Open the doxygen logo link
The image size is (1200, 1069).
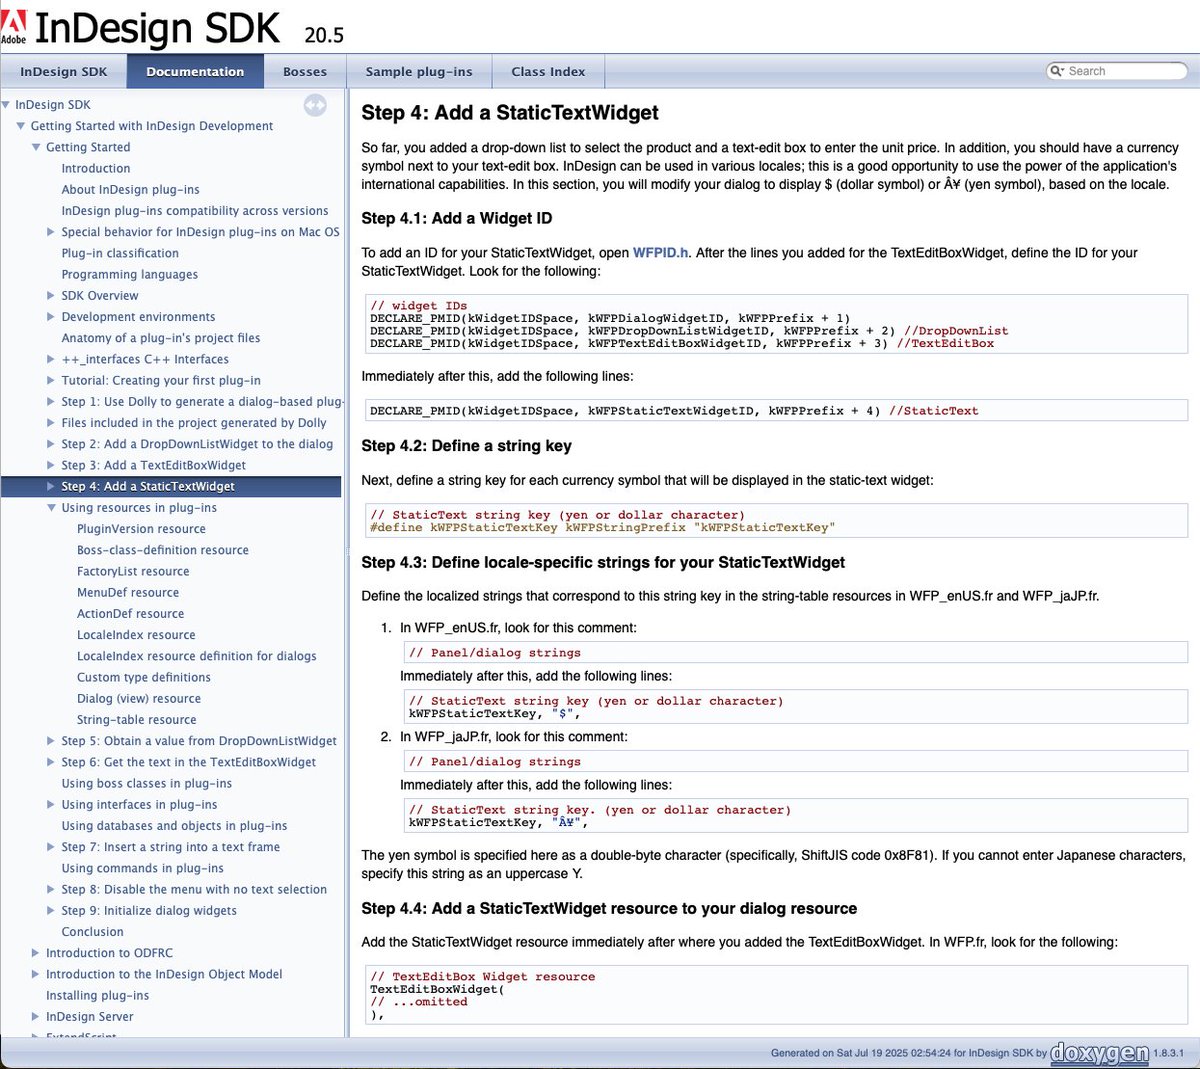tap(1099, 1052)
